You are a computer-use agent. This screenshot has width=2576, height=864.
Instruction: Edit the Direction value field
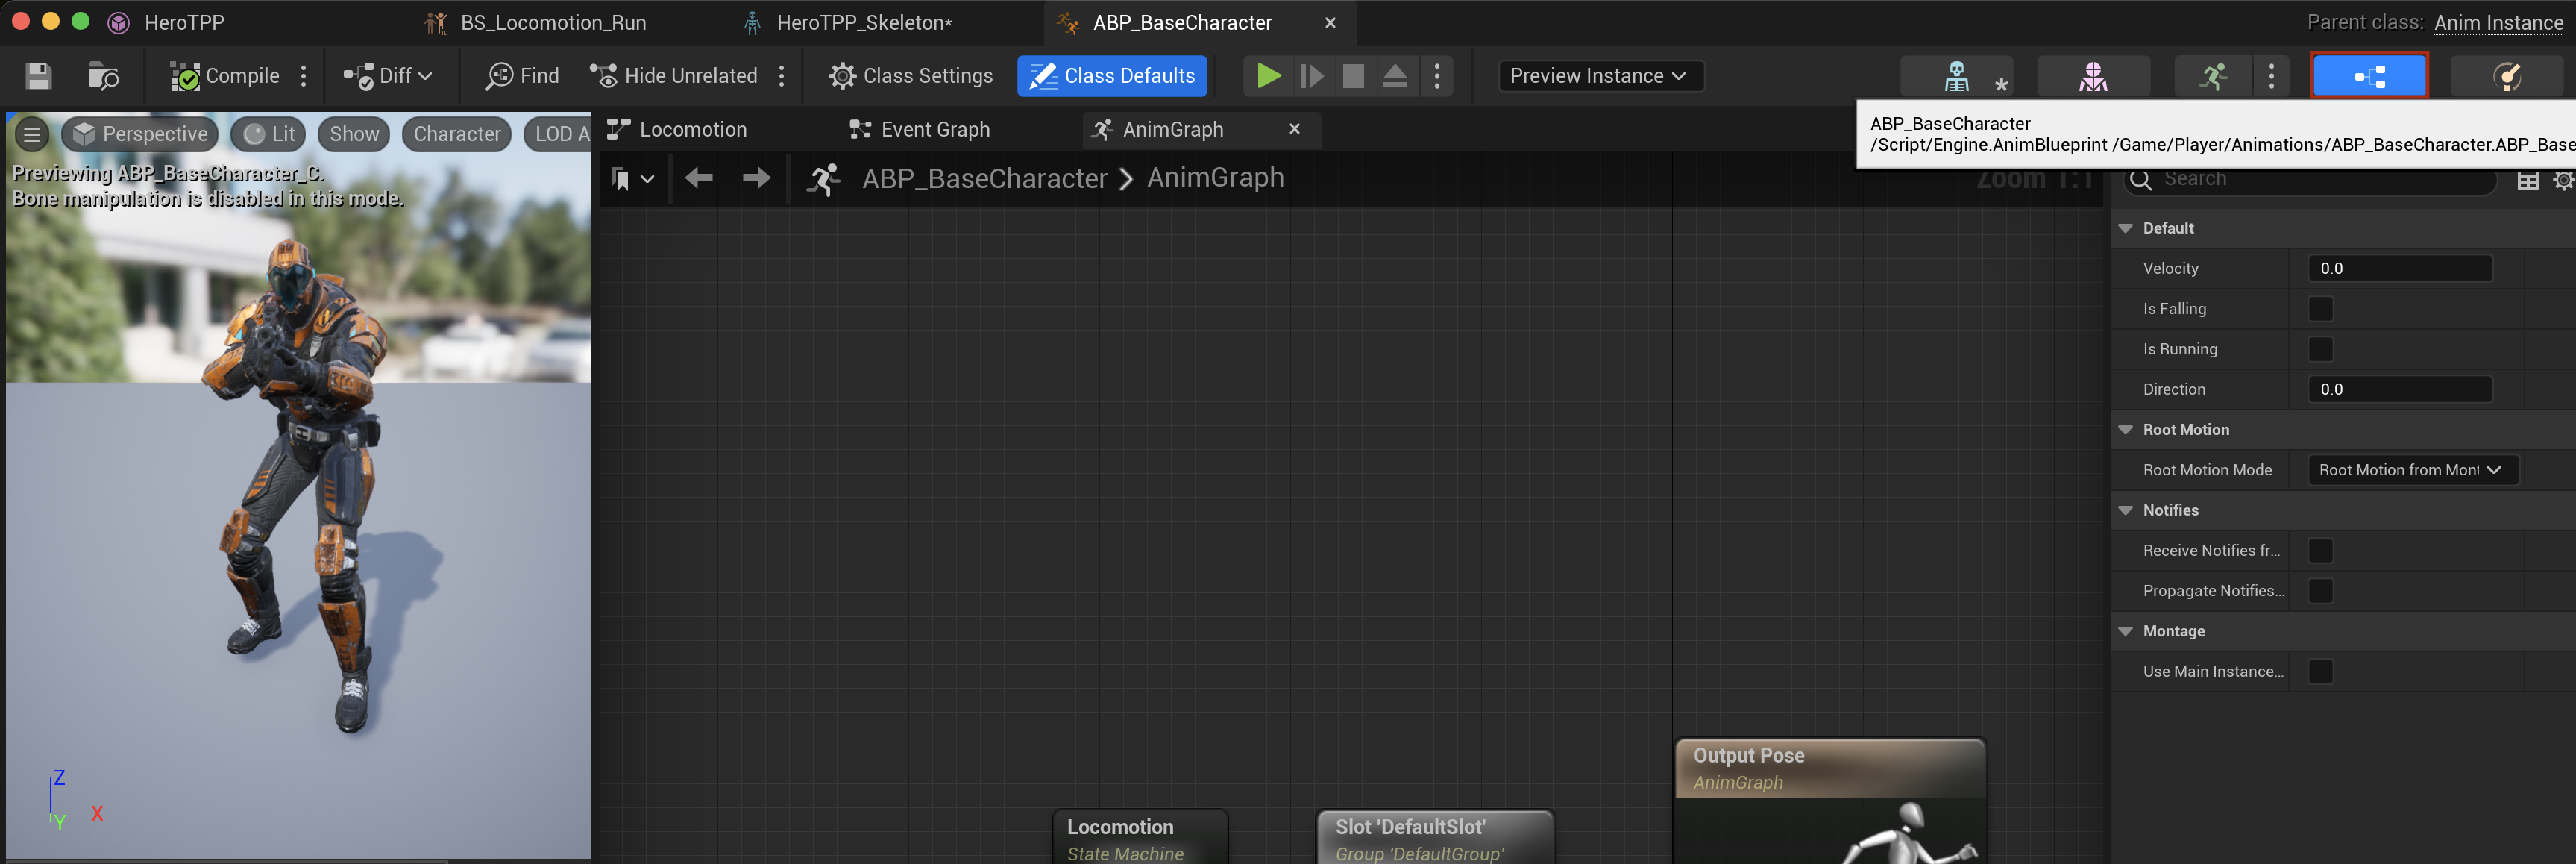(2399, 389)
